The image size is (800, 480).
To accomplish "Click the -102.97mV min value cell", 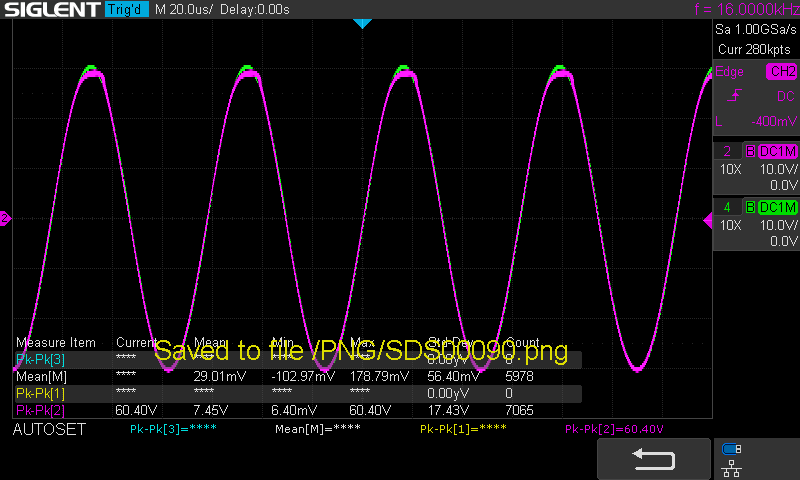I will click(303, 376).
